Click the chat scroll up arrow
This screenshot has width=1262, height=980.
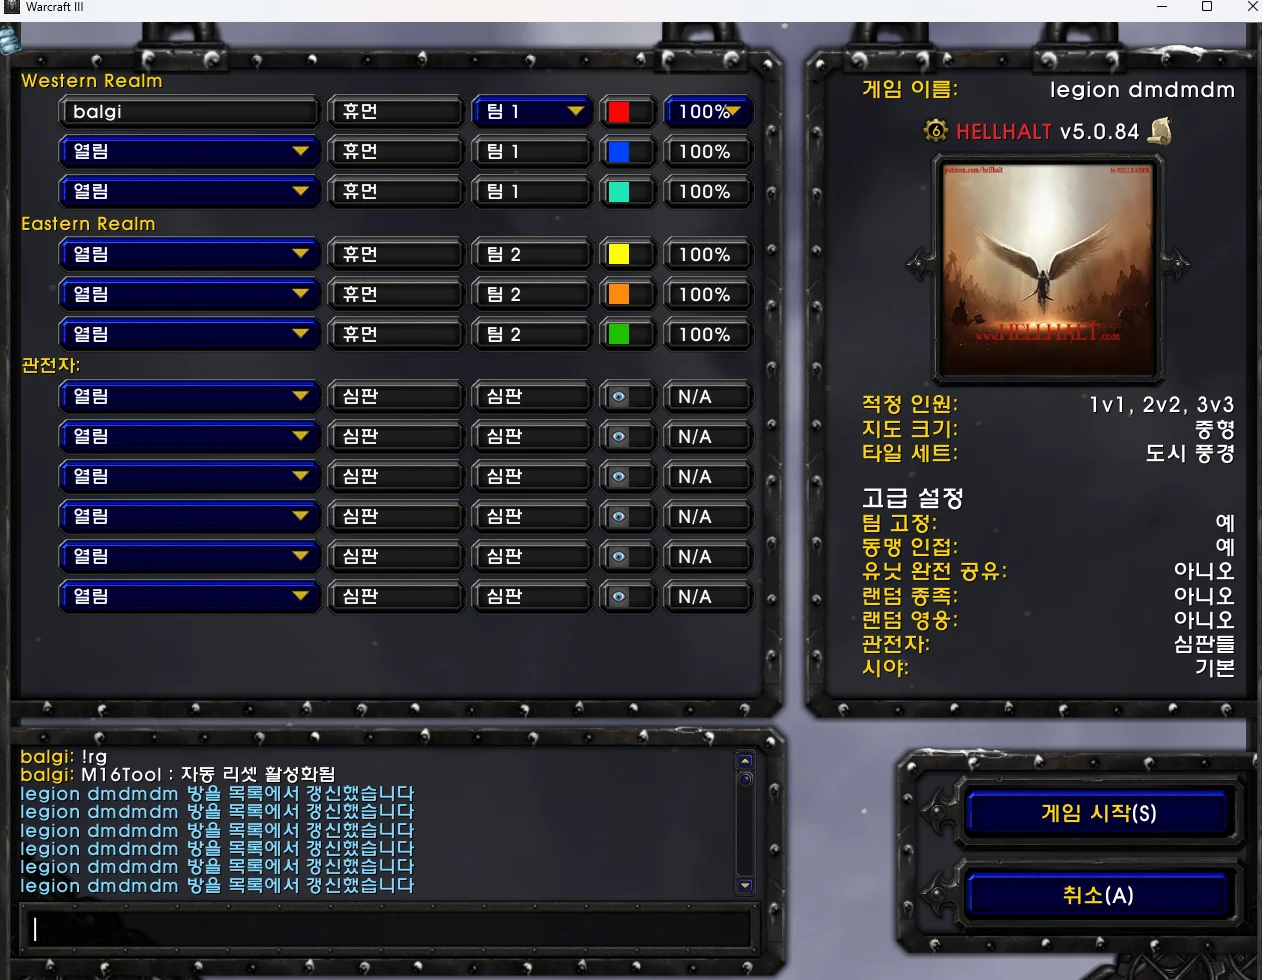(744, 761)
